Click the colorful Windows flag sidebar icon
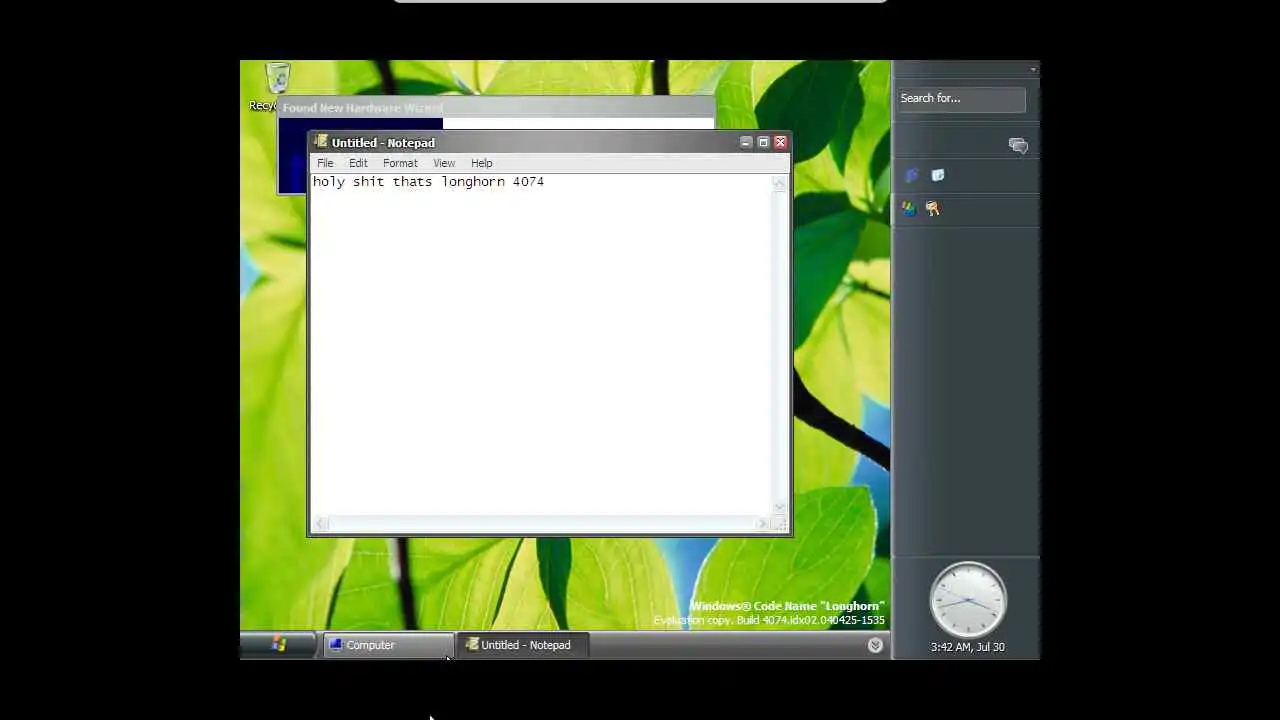1280x720 pixels. pyautogui.click(x=908, y=209)
